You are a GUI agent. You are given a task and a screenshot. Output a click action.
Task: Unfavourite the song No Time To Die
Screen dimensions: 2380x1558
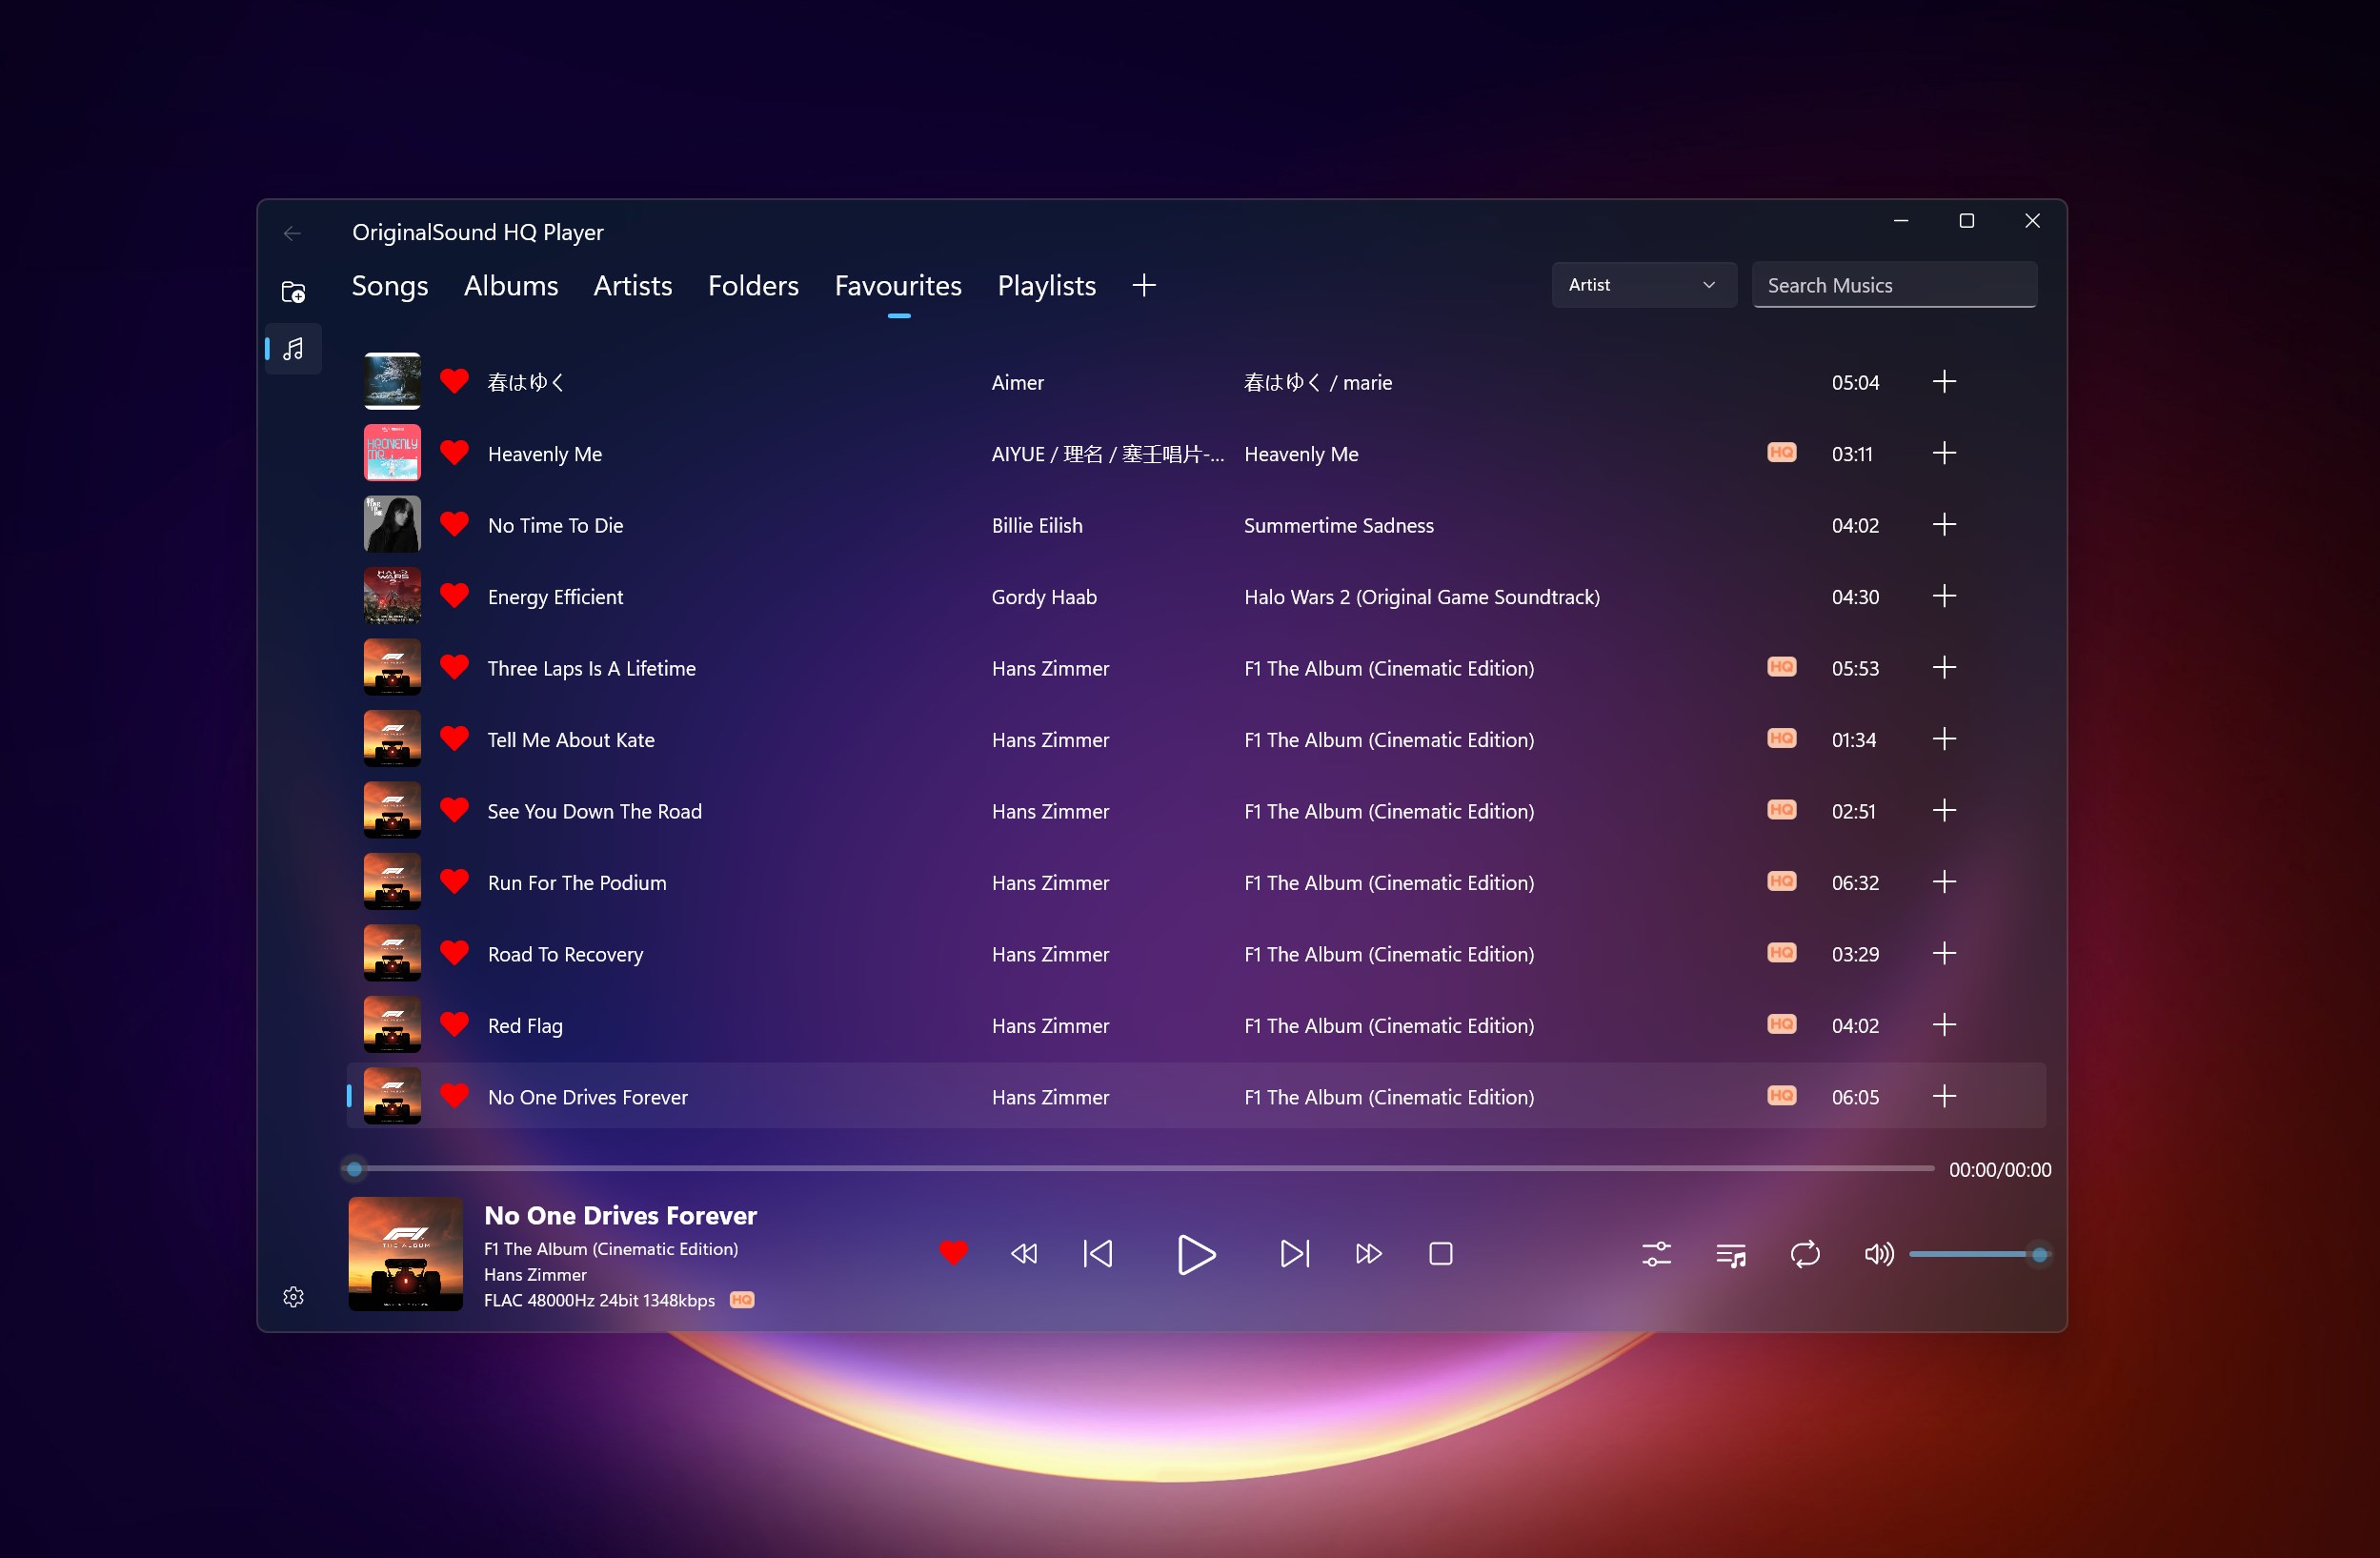(x=455, y=523)
